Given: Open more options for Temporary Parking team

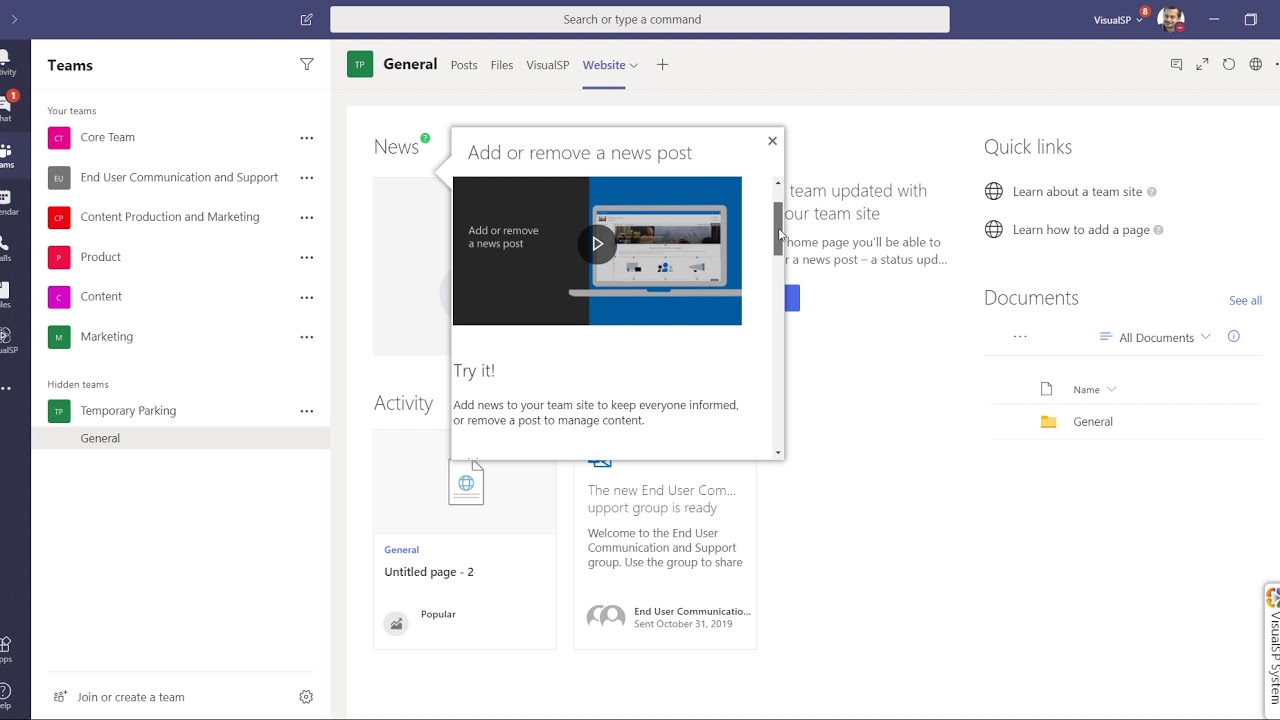Looking at the screenshot, I should 307,411.
